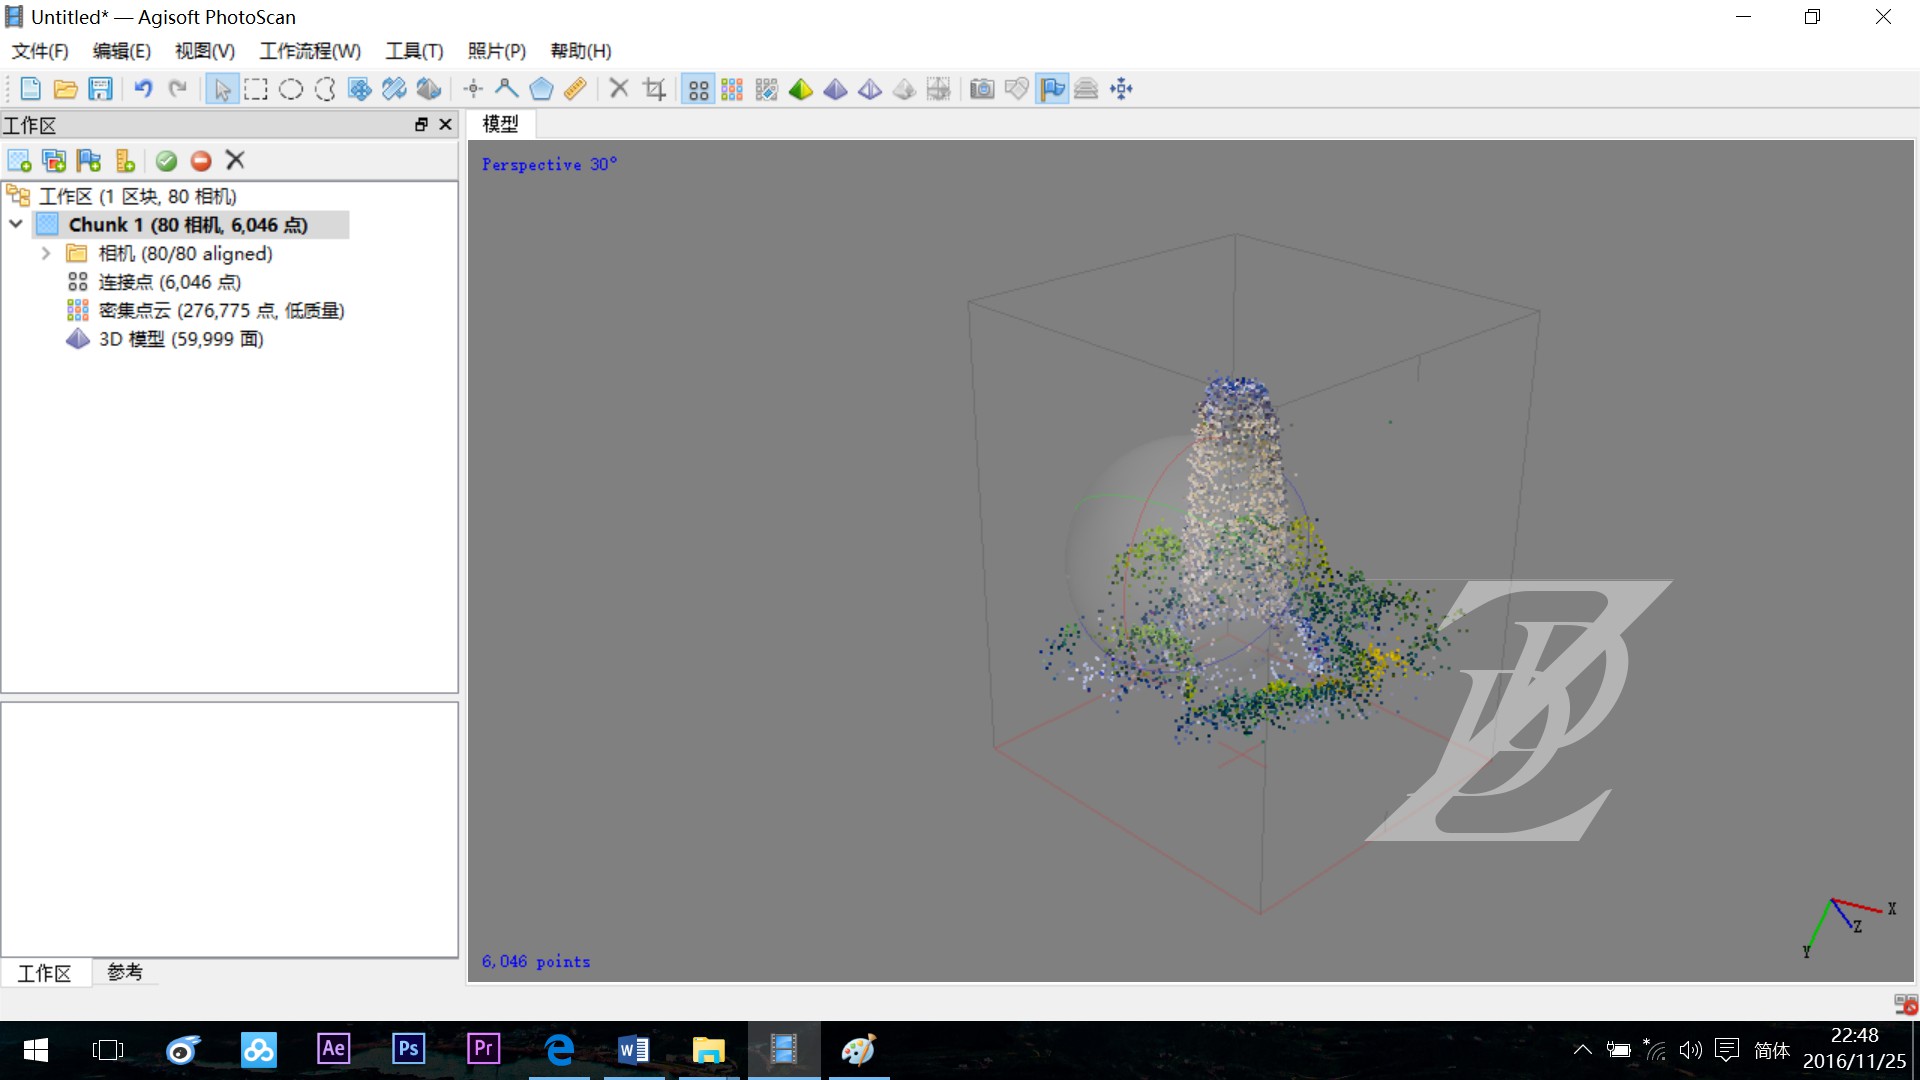The image size is (1920, 1080).
Task: Toggle the textured model view
Action: [904, 89]
